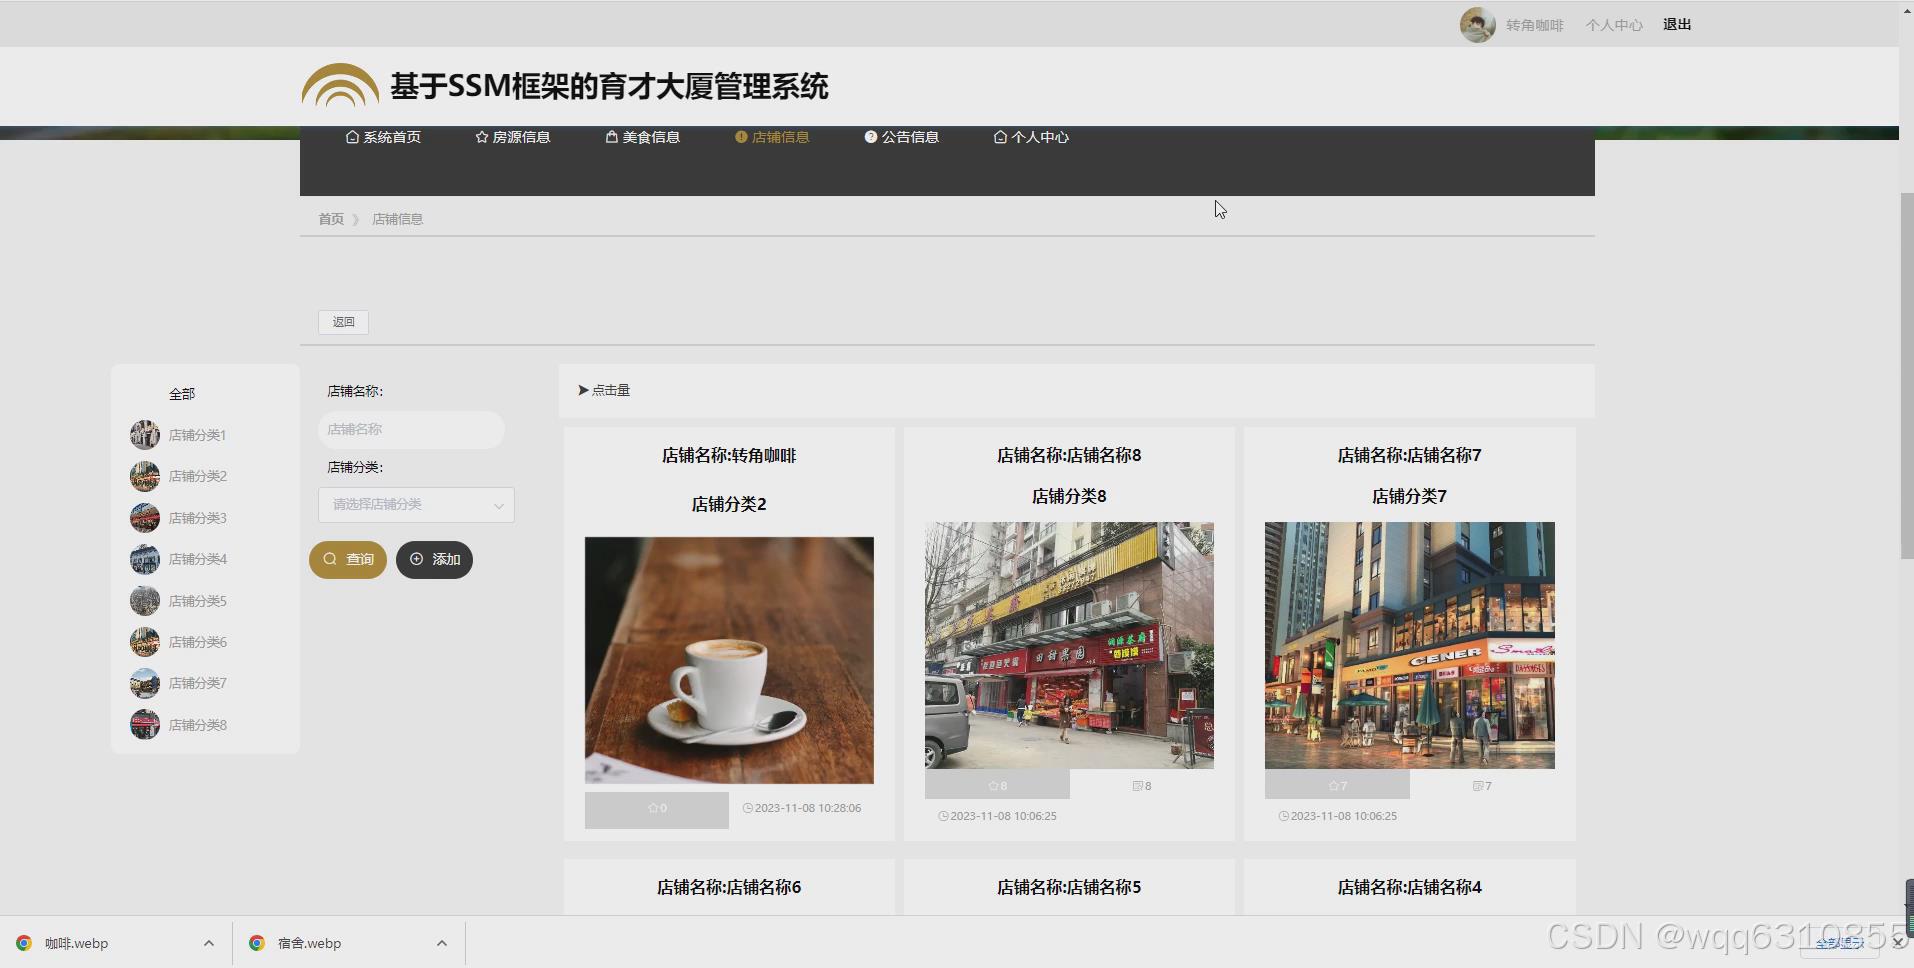Click 全部显示 in downloads bar
Viewport: 1914px width, 968px height.
(x=1838, y=942)
